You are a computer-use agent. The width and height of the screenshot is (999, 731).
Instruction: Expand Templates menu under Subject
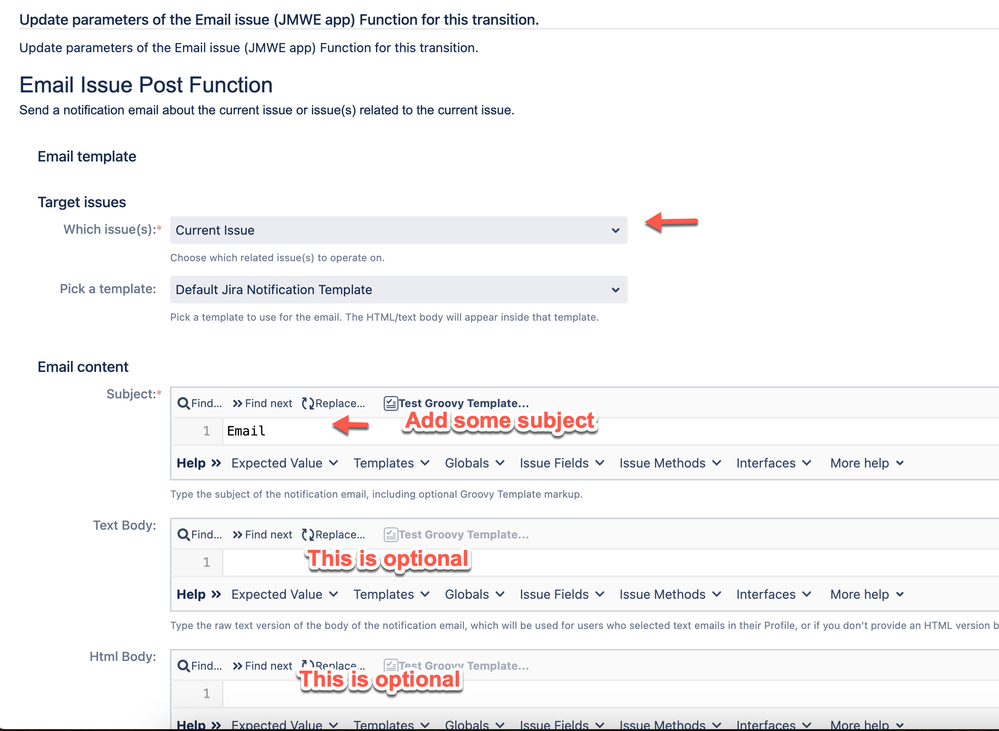391,463
